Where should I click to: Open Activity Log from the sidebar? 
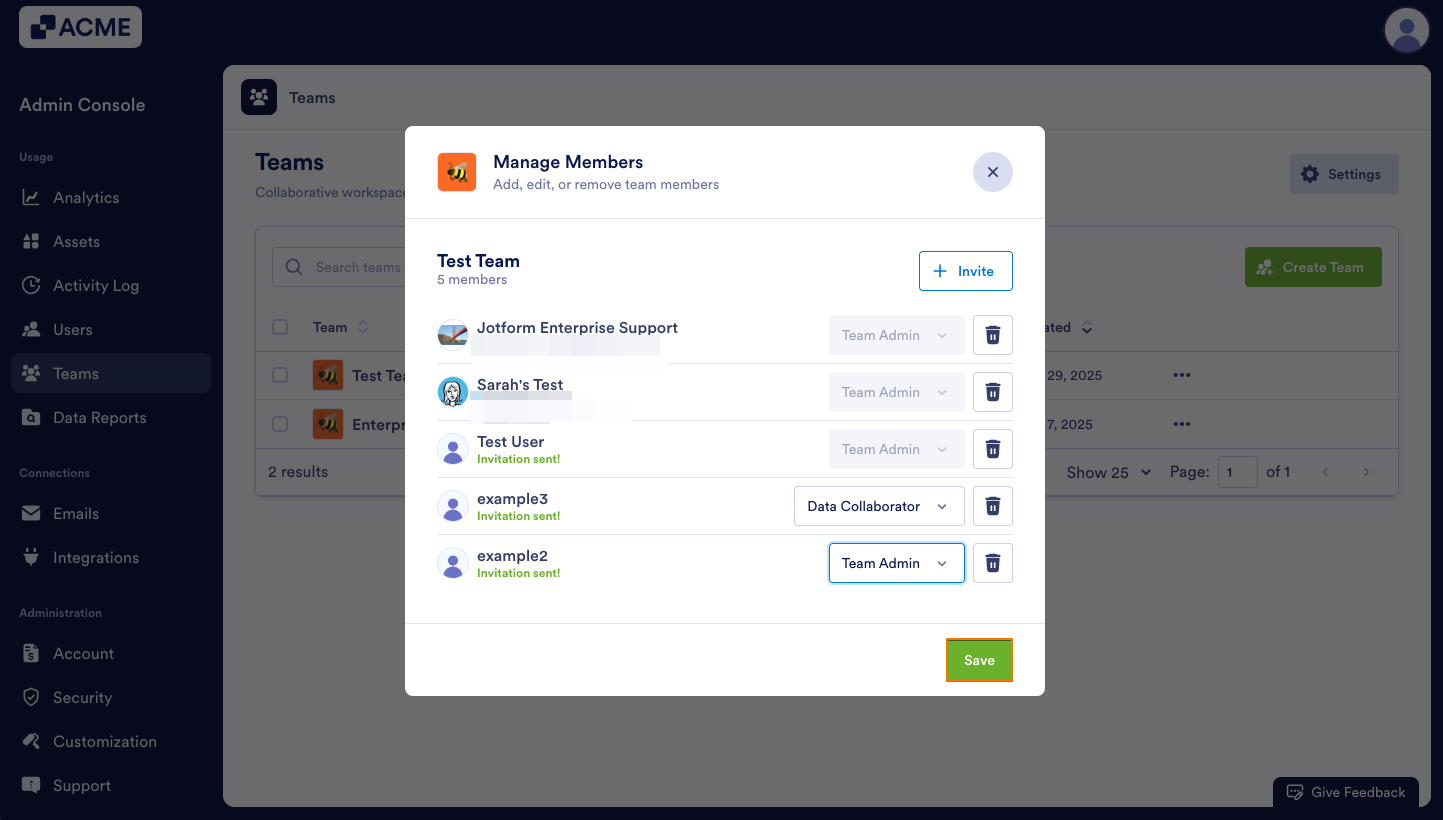[x=96, y=286]
